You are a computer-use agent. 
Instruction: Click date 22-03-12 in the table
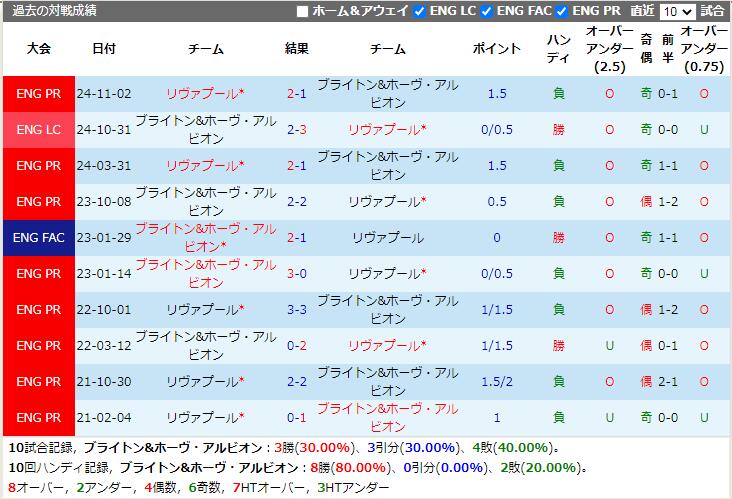point(104,345)
